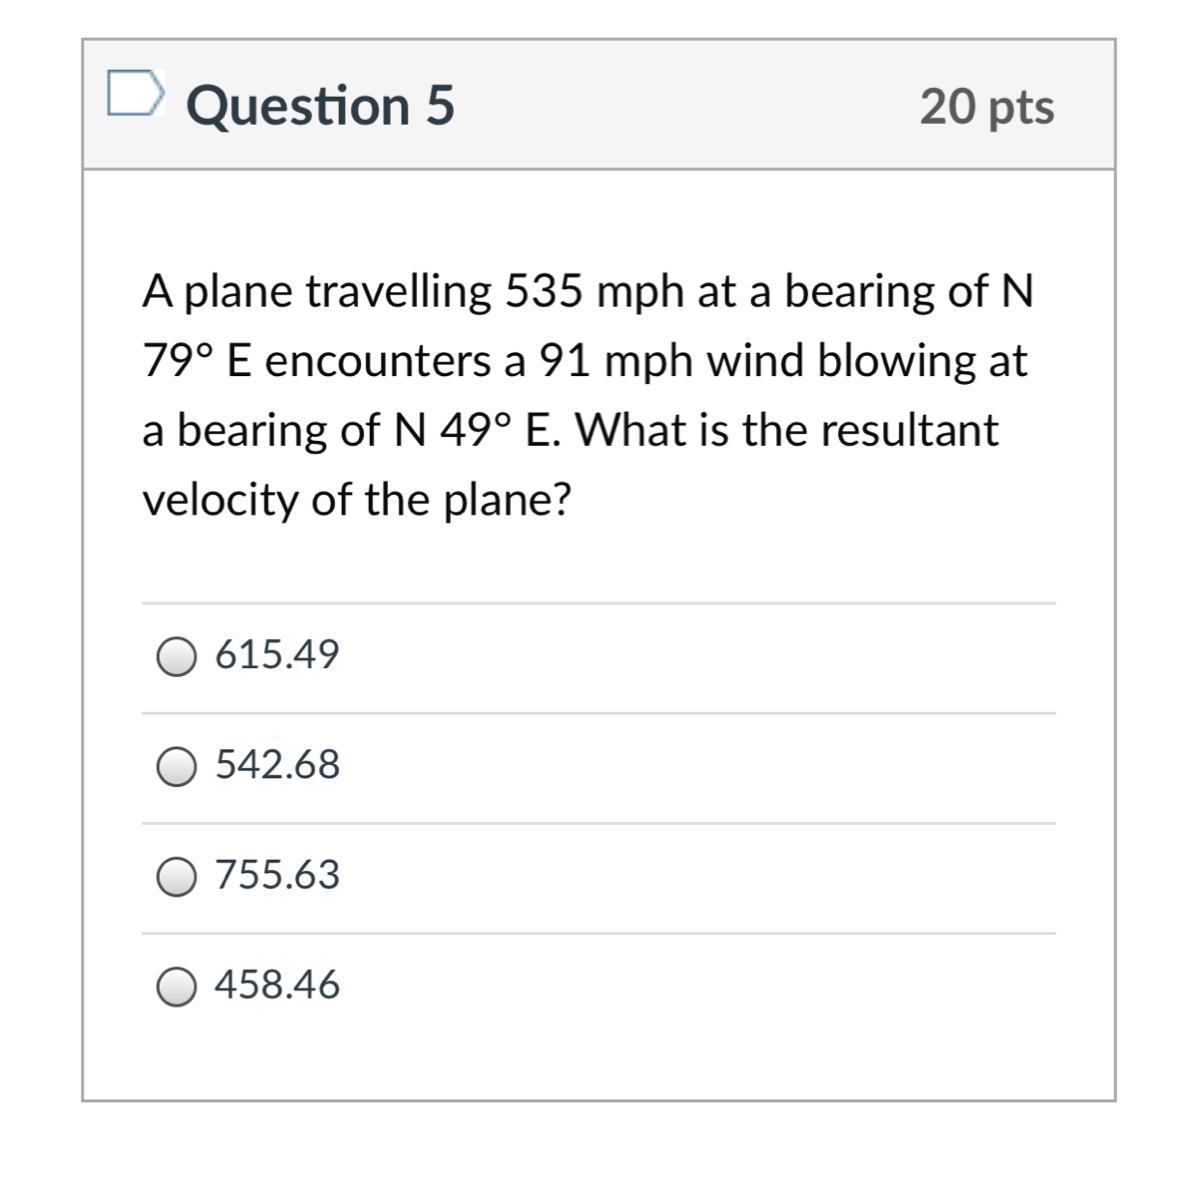Choose the 542.68 radio option

[x=177, y=767]
